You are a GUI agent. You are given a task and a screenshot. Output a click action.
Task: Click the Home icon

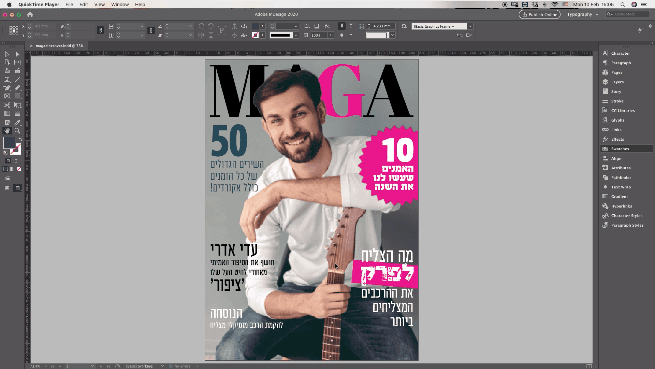[x=30, y=15]
